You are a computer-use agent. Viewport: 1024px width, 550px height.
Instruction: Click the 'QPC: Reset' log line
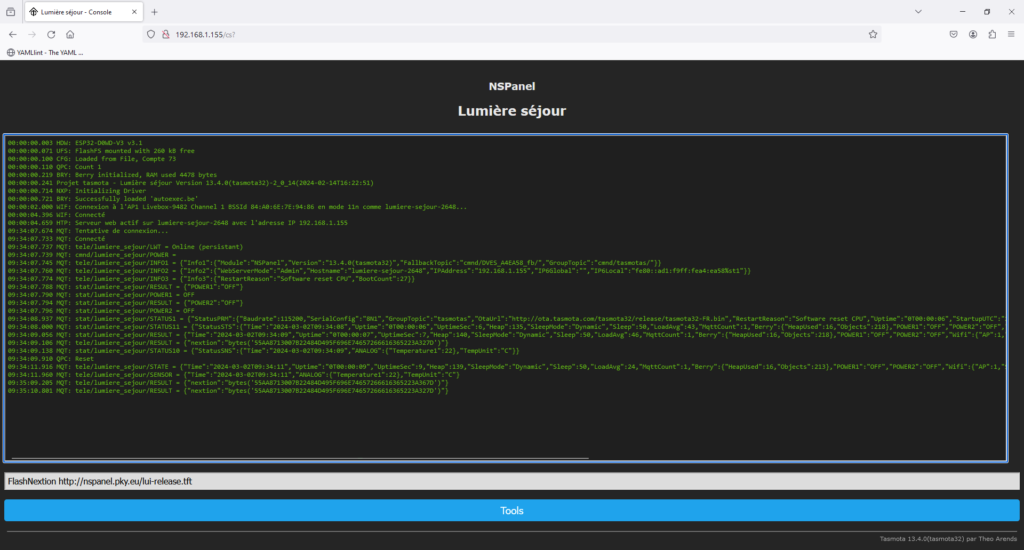[51, 359]
